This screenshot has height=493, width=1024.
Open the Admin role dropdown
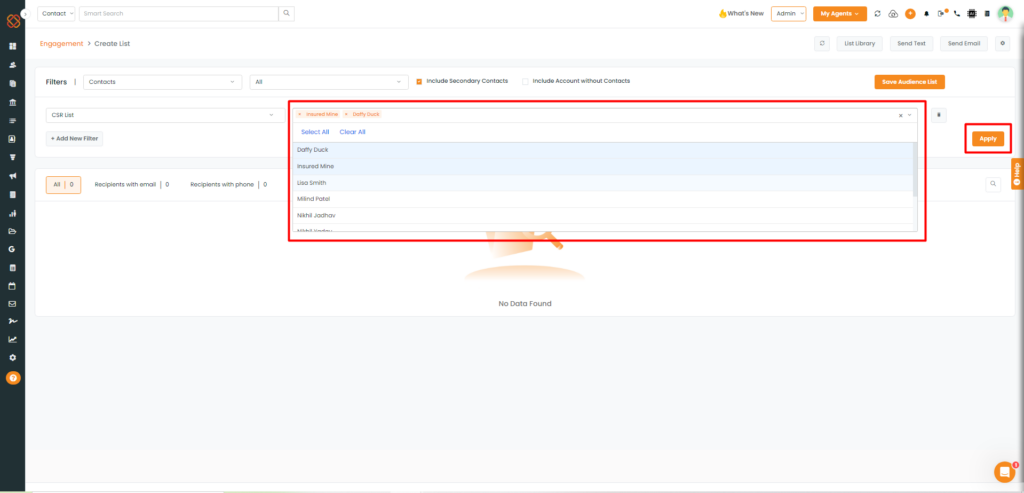click(x=789, y=13)
